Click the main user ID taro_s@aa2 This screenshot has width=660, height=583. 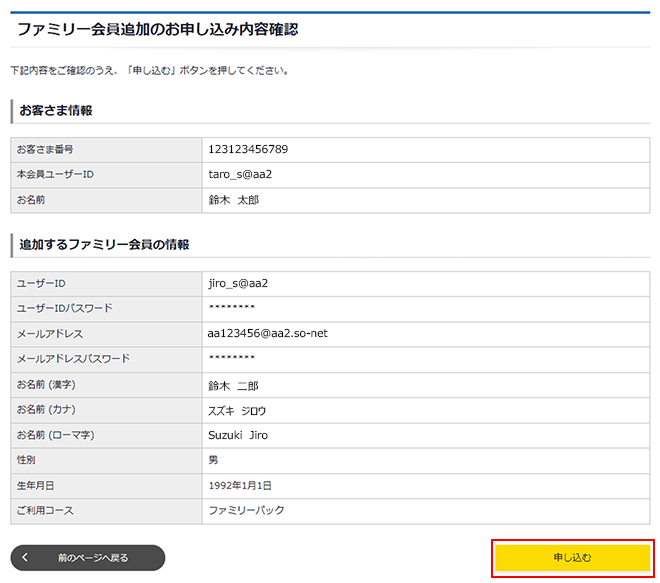click(x=240, y=175)
